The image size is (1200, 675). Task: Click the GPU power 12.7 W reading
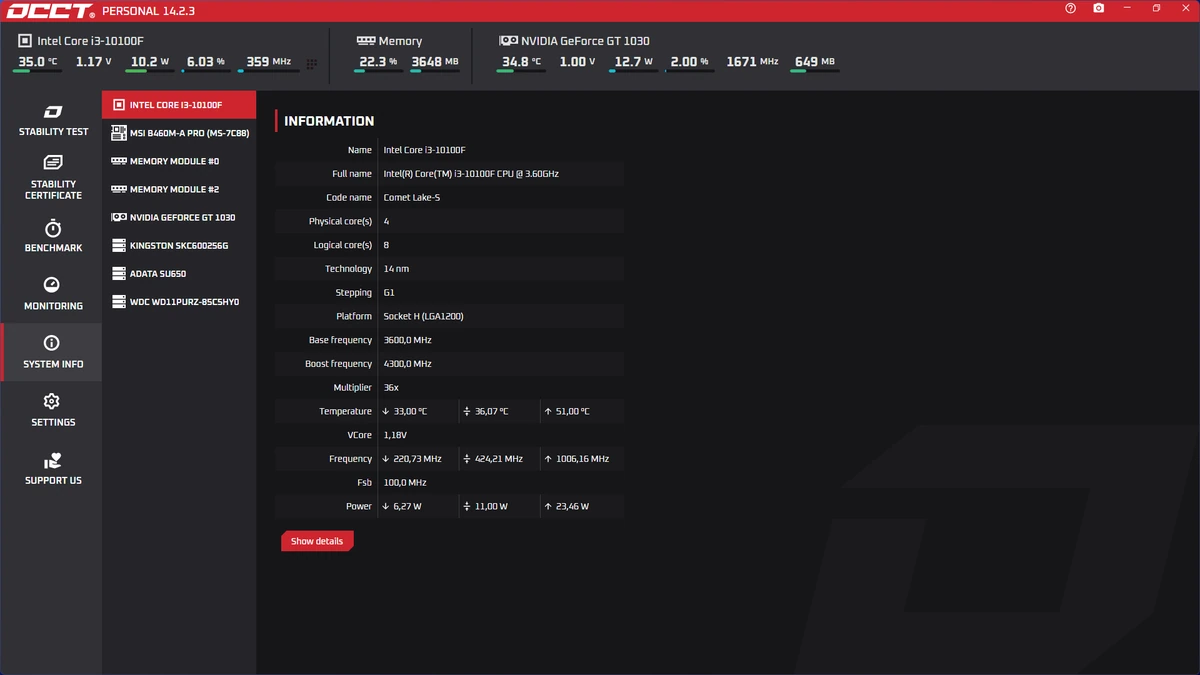coord(634,62)
